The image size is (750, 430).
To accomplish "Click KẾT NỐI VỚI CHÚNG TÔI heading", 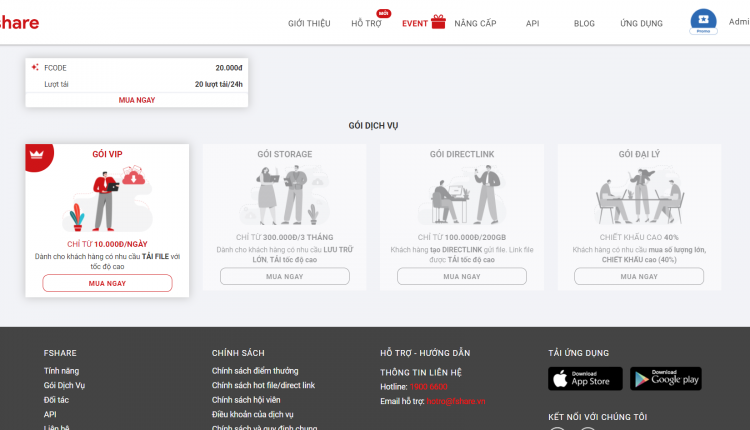I will click(597, 417).
